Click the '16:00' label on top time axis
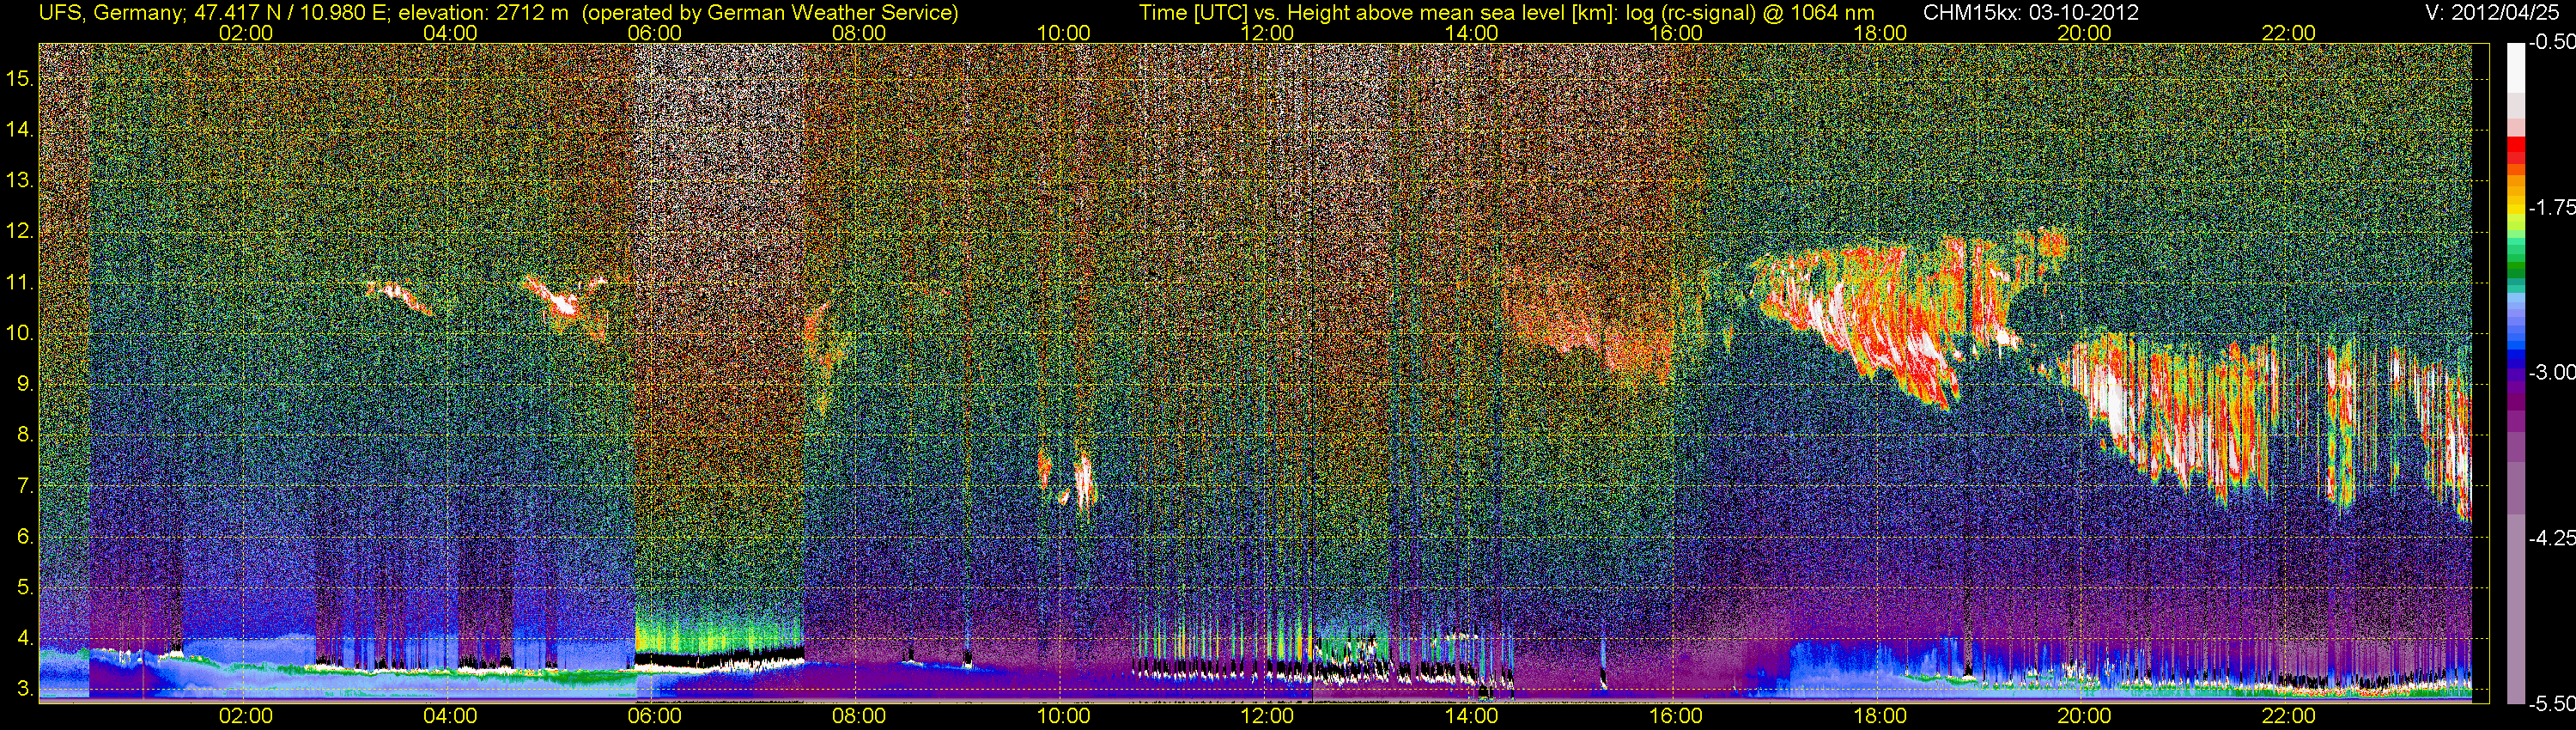Viewport: 2576px width, 730px height. [x=1676, y=33]
